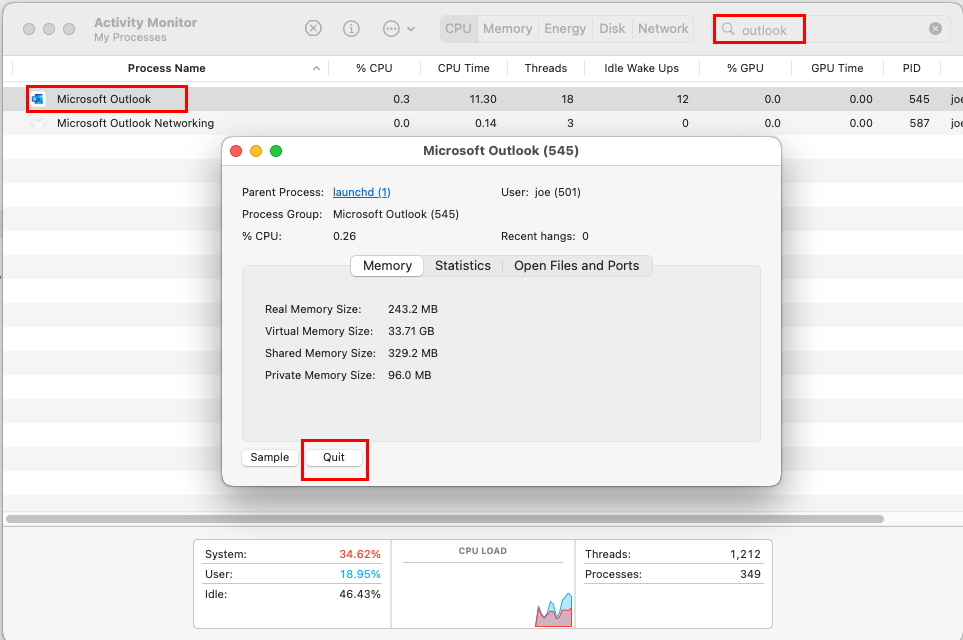The height and width of the screenshot is (640, 963).
Task: Show the Statistics tab in dialog
Action: pyautogui.click(x=462, y=266)
